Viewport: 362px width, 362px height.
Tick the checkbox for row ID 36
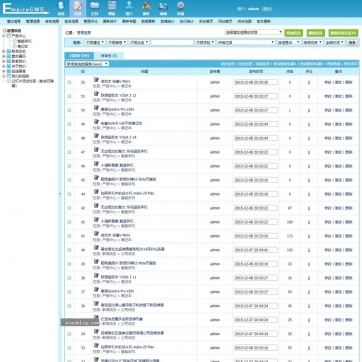pyautogui.click(x=69, y=306)
